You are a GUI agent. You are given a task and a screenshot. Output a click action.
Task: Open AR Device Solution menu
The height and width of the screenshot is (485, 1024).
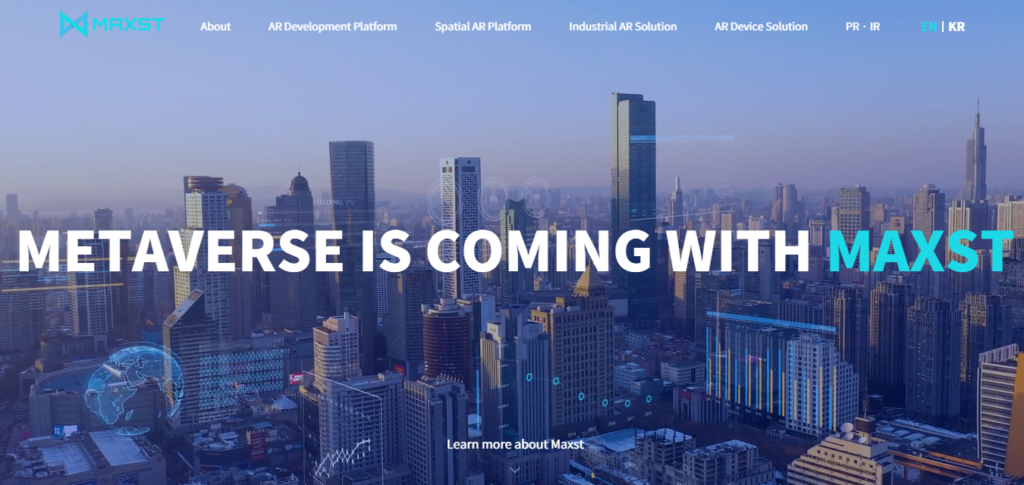pos(761,27)
